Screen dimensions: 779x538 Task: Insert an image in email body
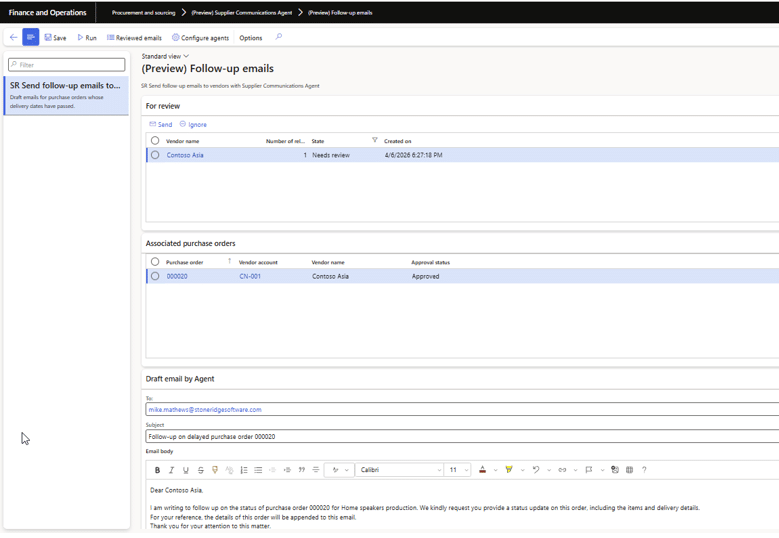tap(615, 470)
